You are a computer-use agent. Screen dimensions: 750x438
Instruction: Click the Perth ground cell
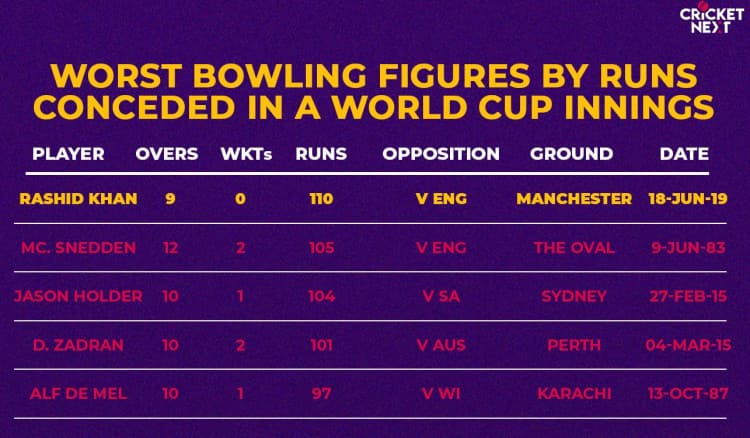[x=574, y=345]
